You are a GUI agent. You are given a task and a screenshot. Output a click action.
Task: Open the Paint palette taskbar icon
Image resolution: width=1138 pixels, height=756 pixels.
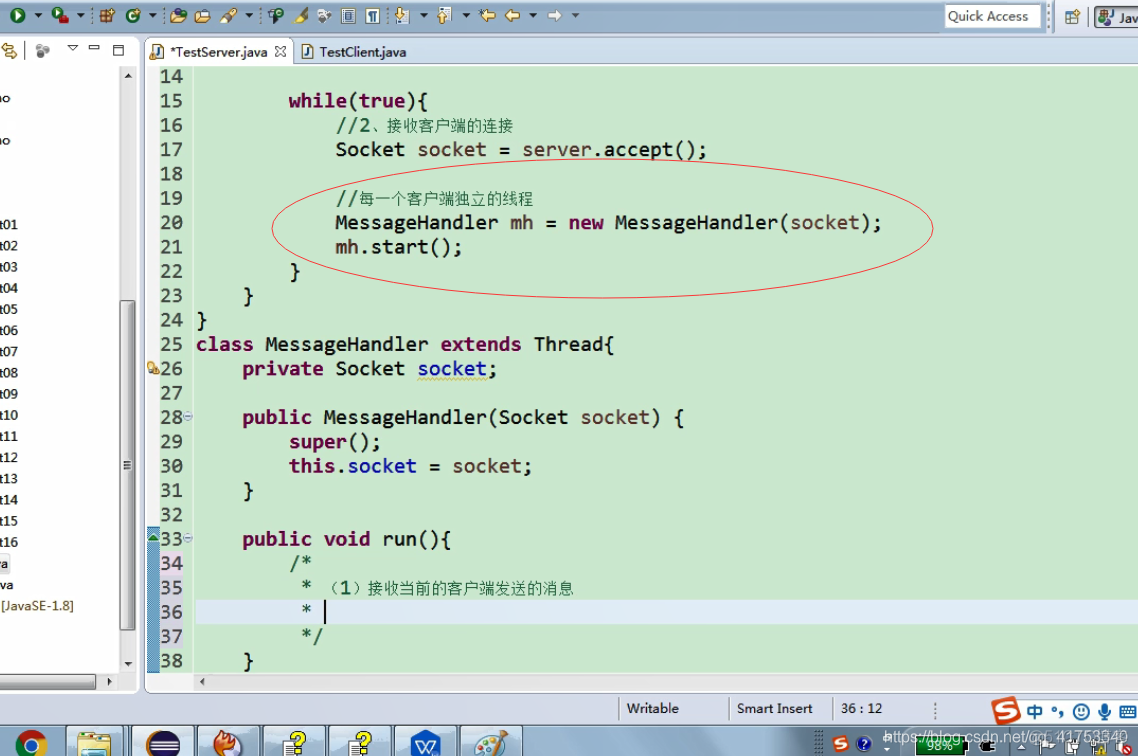[x=491, y=742]
